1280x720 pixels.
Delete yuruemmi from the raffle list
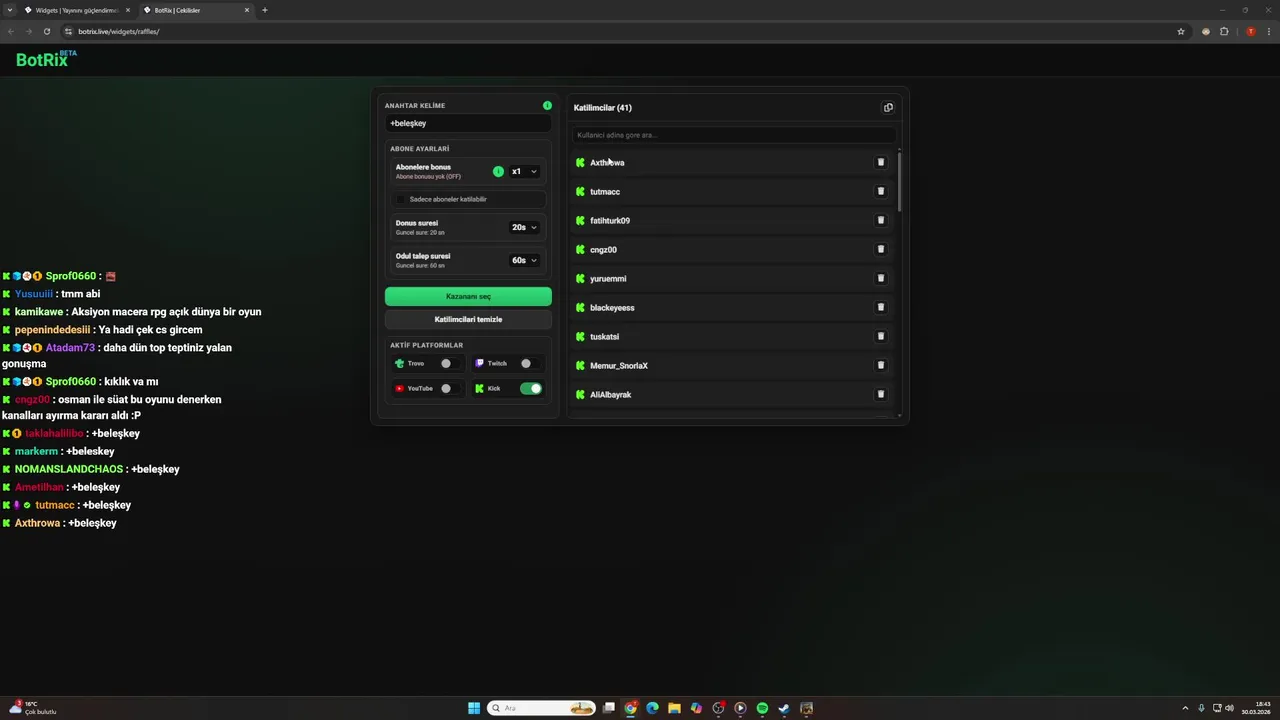tap(881, 278)
